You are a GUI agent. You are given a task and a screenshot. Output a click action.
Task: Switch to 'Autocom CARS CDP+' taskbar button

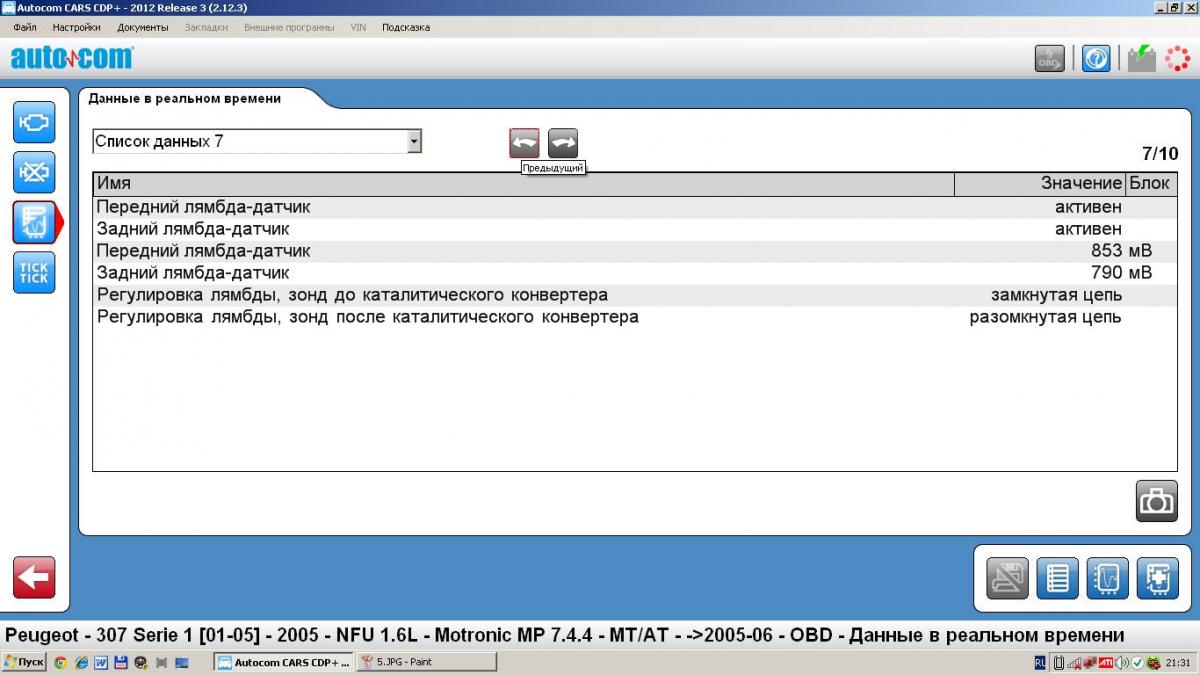coord(284,662)
